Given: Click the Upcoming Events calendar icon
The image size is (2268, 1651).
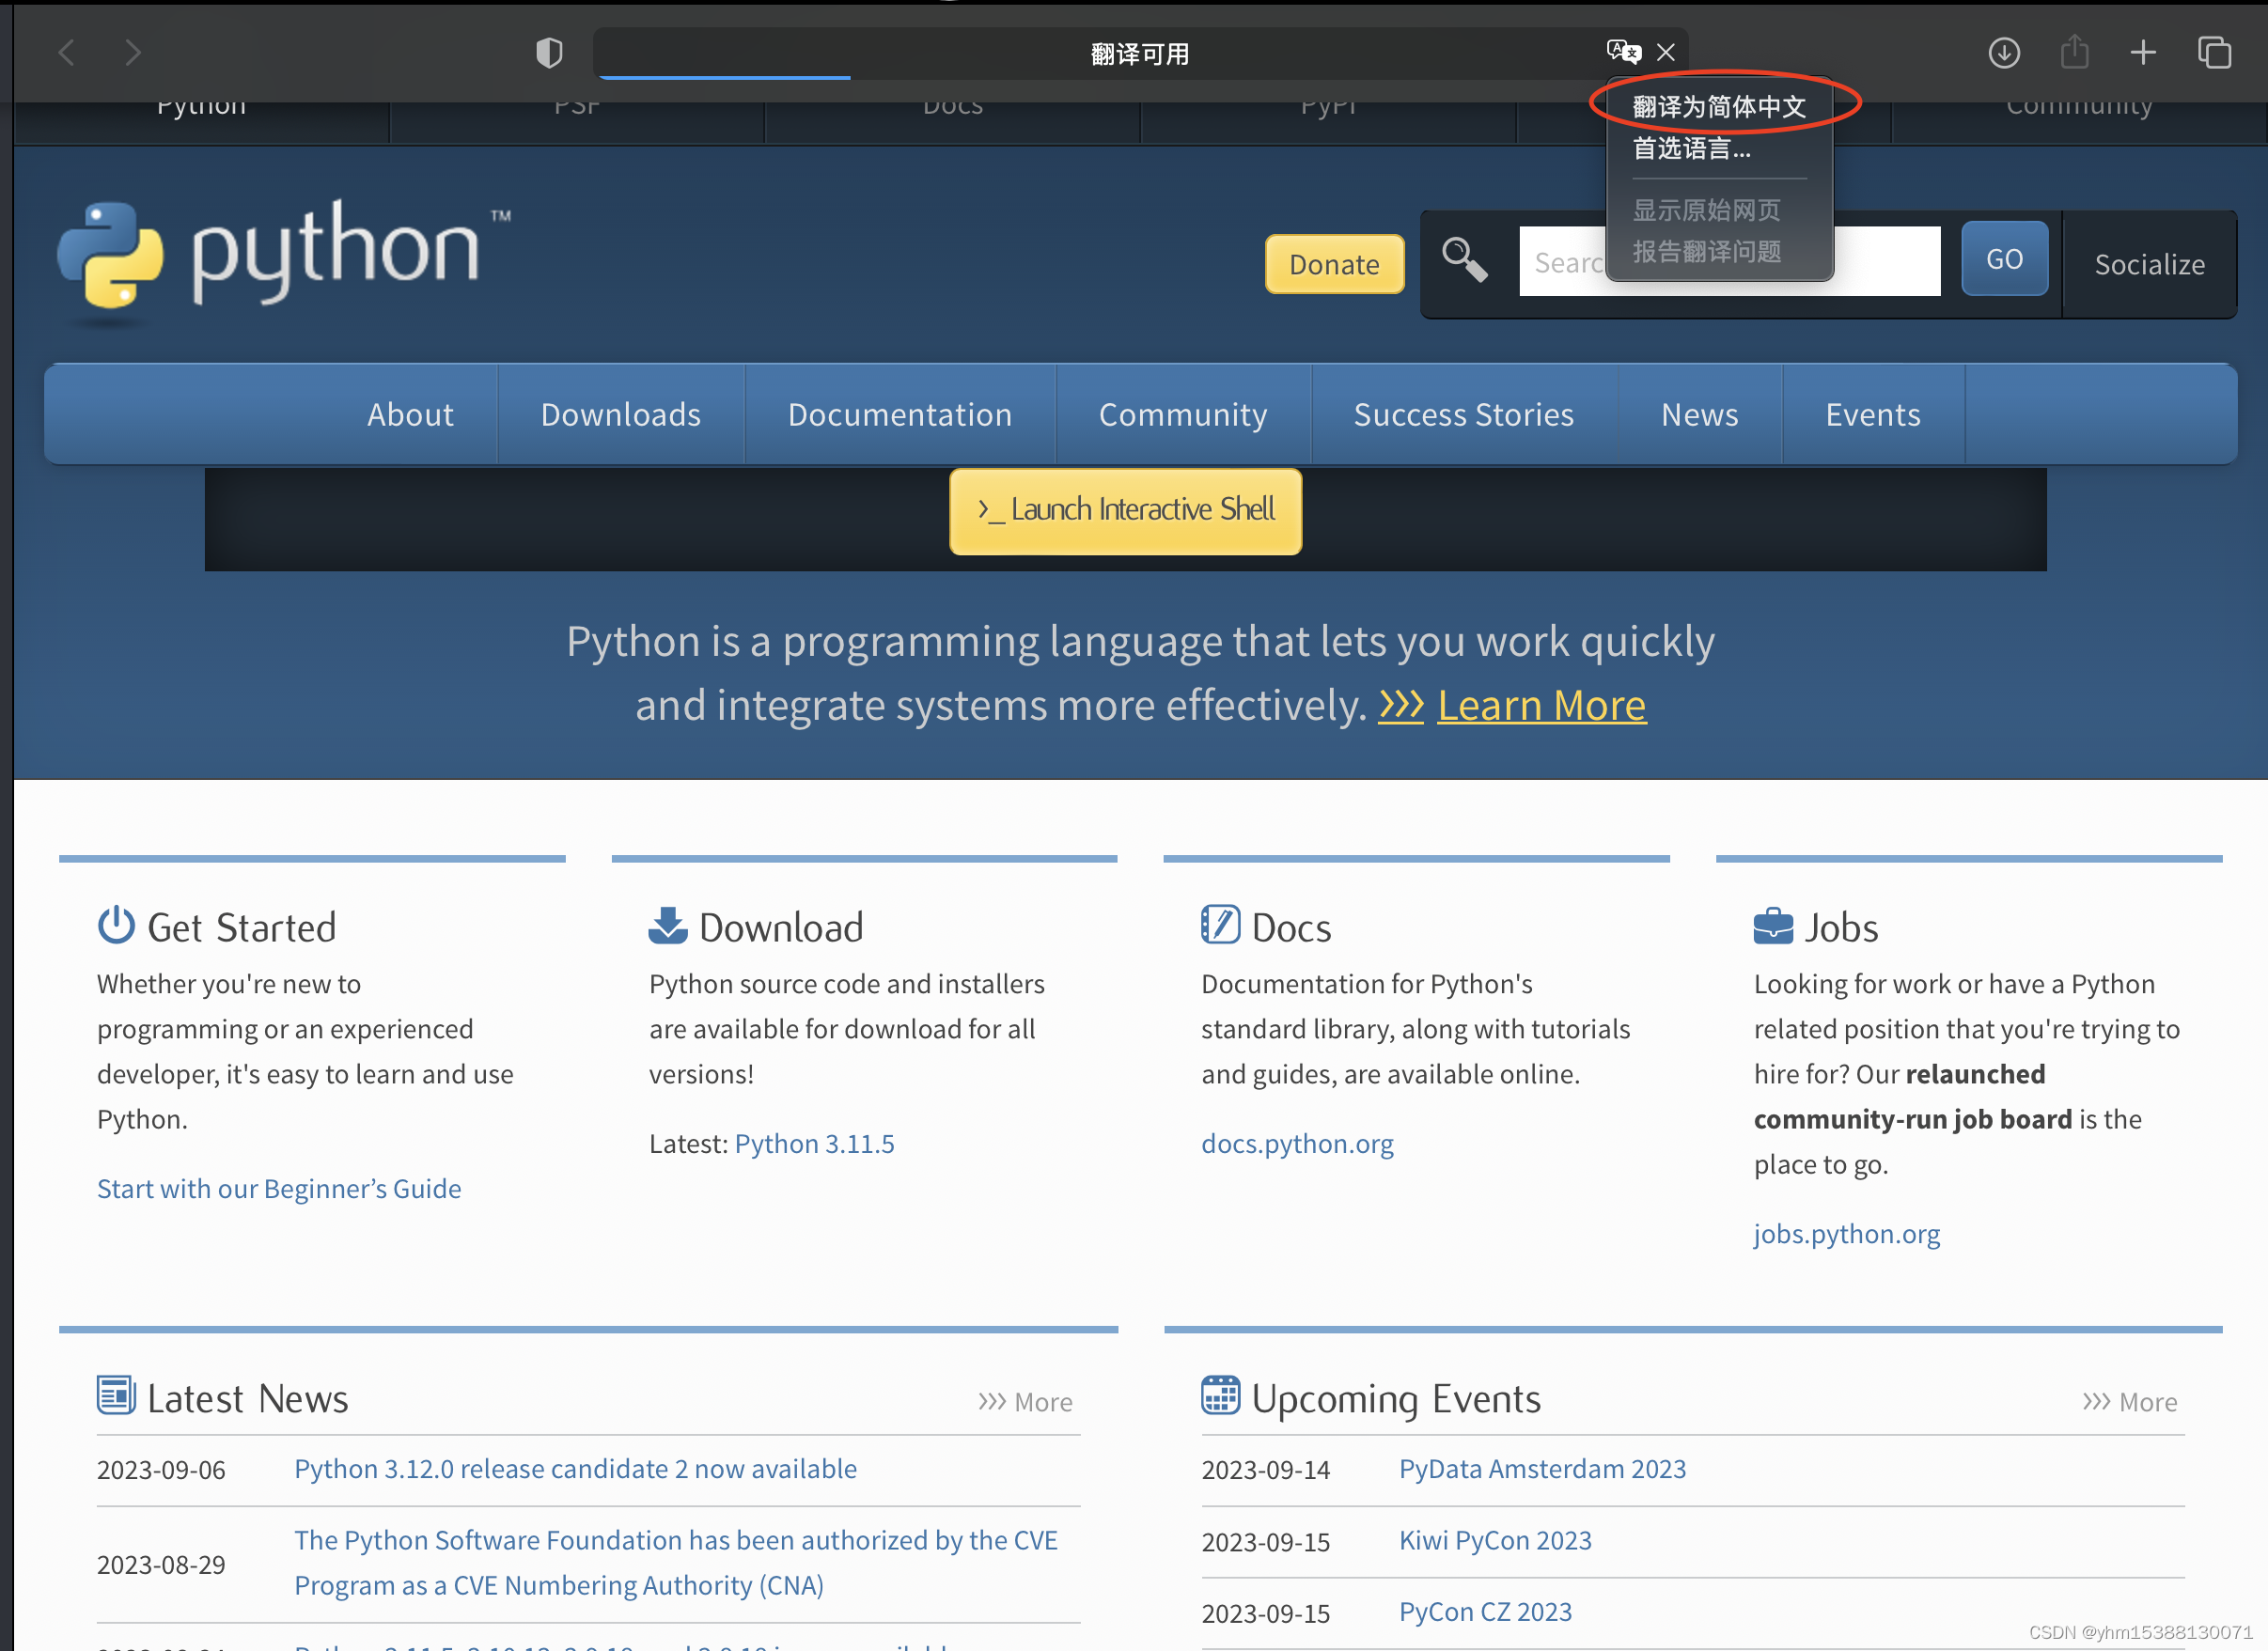Looking at the screenshot, I should 1220,1396.
